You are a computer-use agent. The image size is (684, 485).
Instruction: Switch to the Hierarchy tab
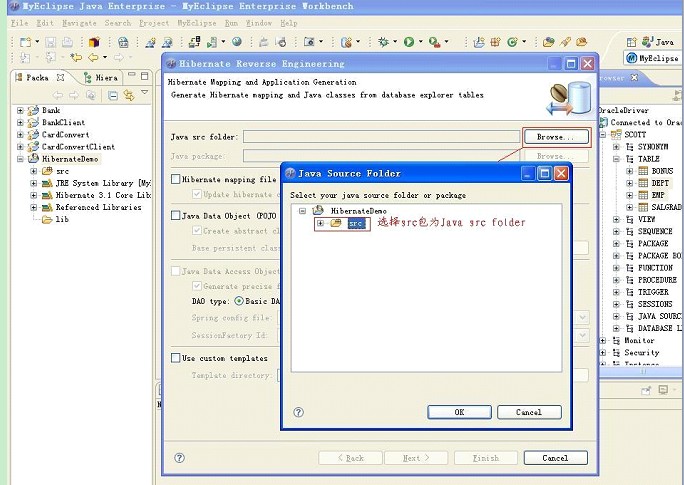(101, 77)
